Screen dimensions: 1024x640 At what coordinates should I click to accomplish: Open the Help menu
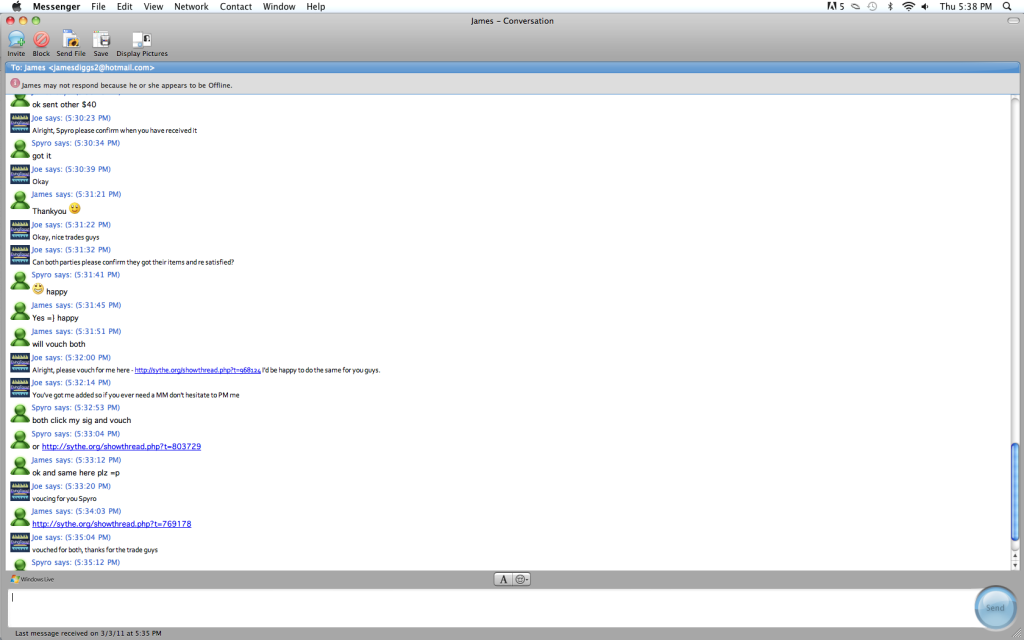(315, 7)
